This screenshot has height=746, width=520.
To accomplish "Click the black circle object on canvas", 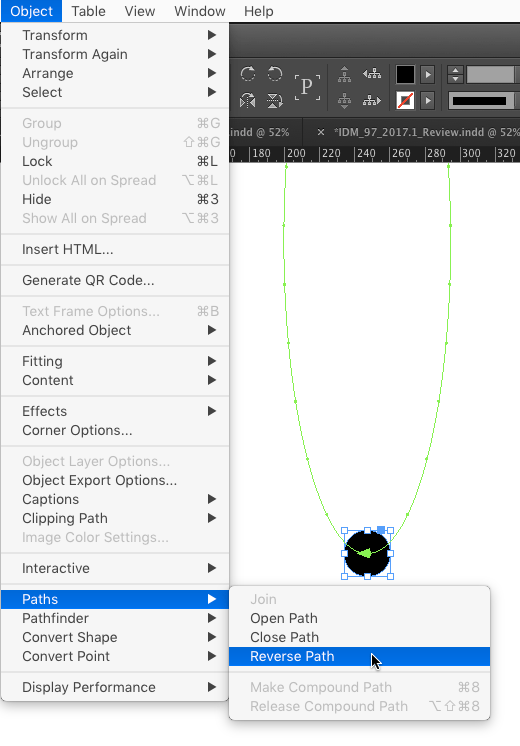I will [367, 554].
